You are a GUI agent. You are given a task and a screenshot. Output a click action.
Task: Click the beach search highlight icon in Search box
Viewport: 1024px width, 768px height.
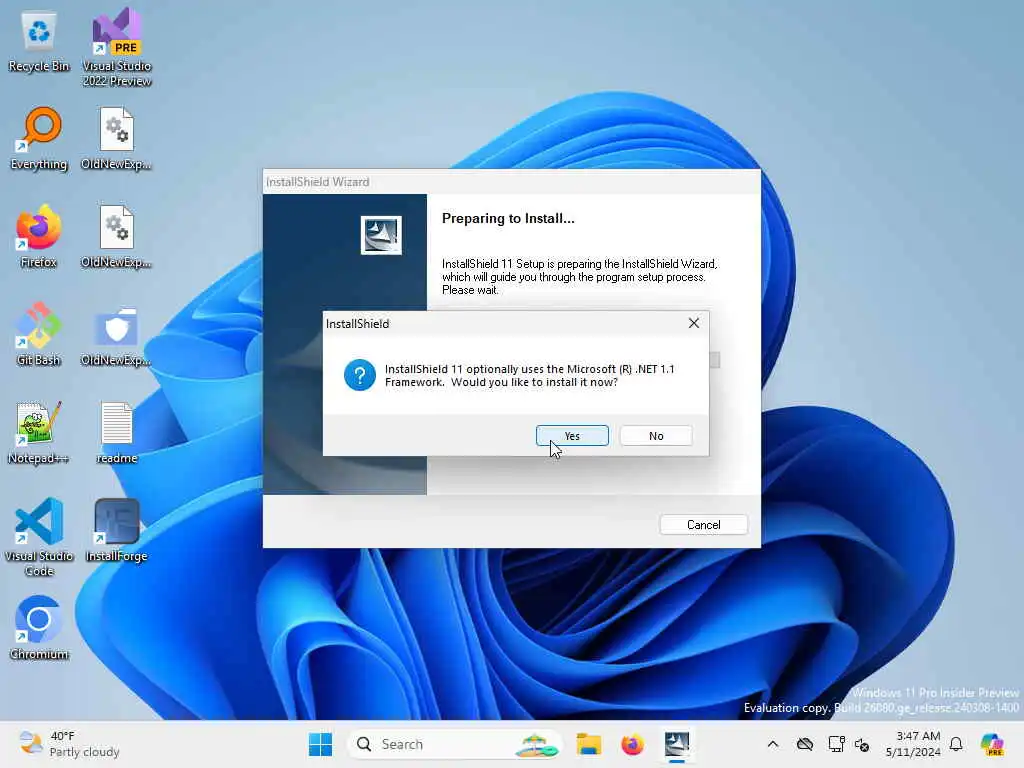coord(538,744)
